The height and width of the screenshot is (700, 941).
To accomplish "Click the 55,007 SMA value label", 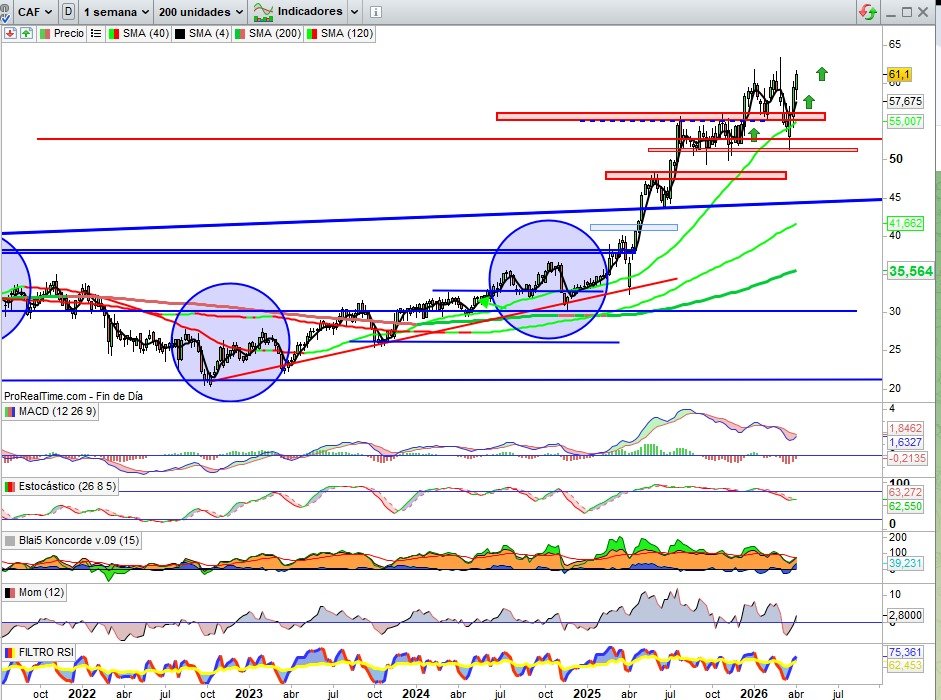I will [905, 121].
